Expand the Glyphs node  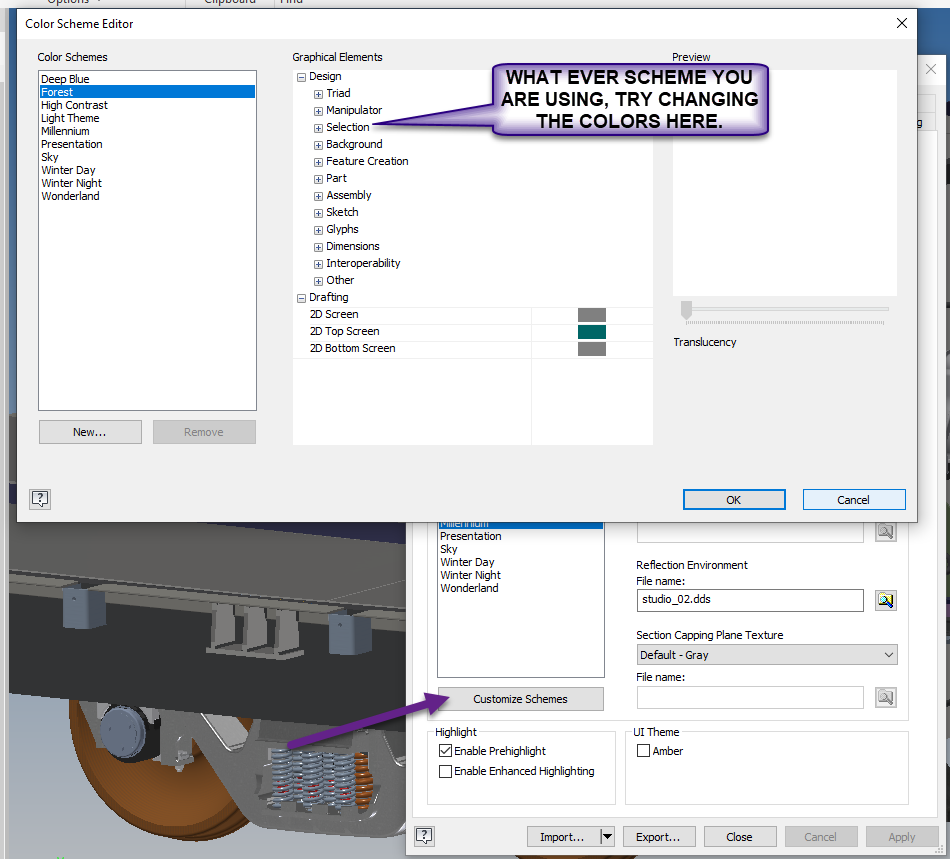pos(318,230)
